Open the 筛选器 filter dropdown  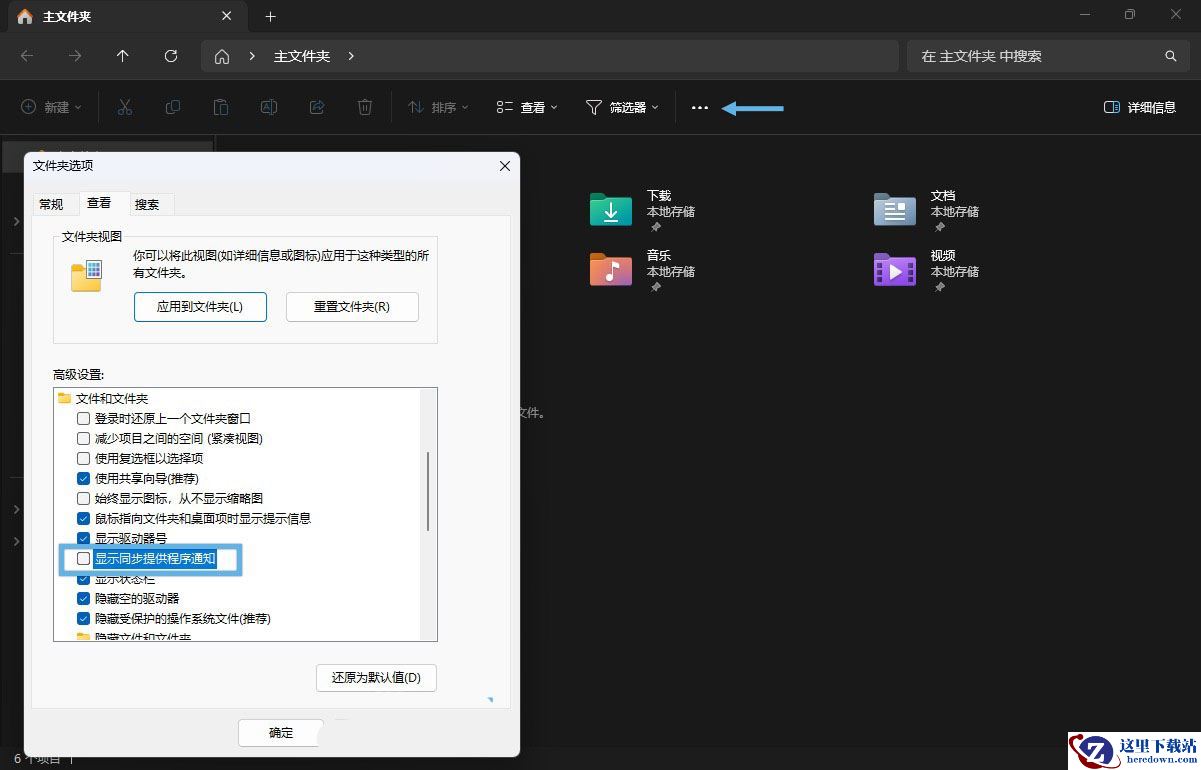click(622, 107)
